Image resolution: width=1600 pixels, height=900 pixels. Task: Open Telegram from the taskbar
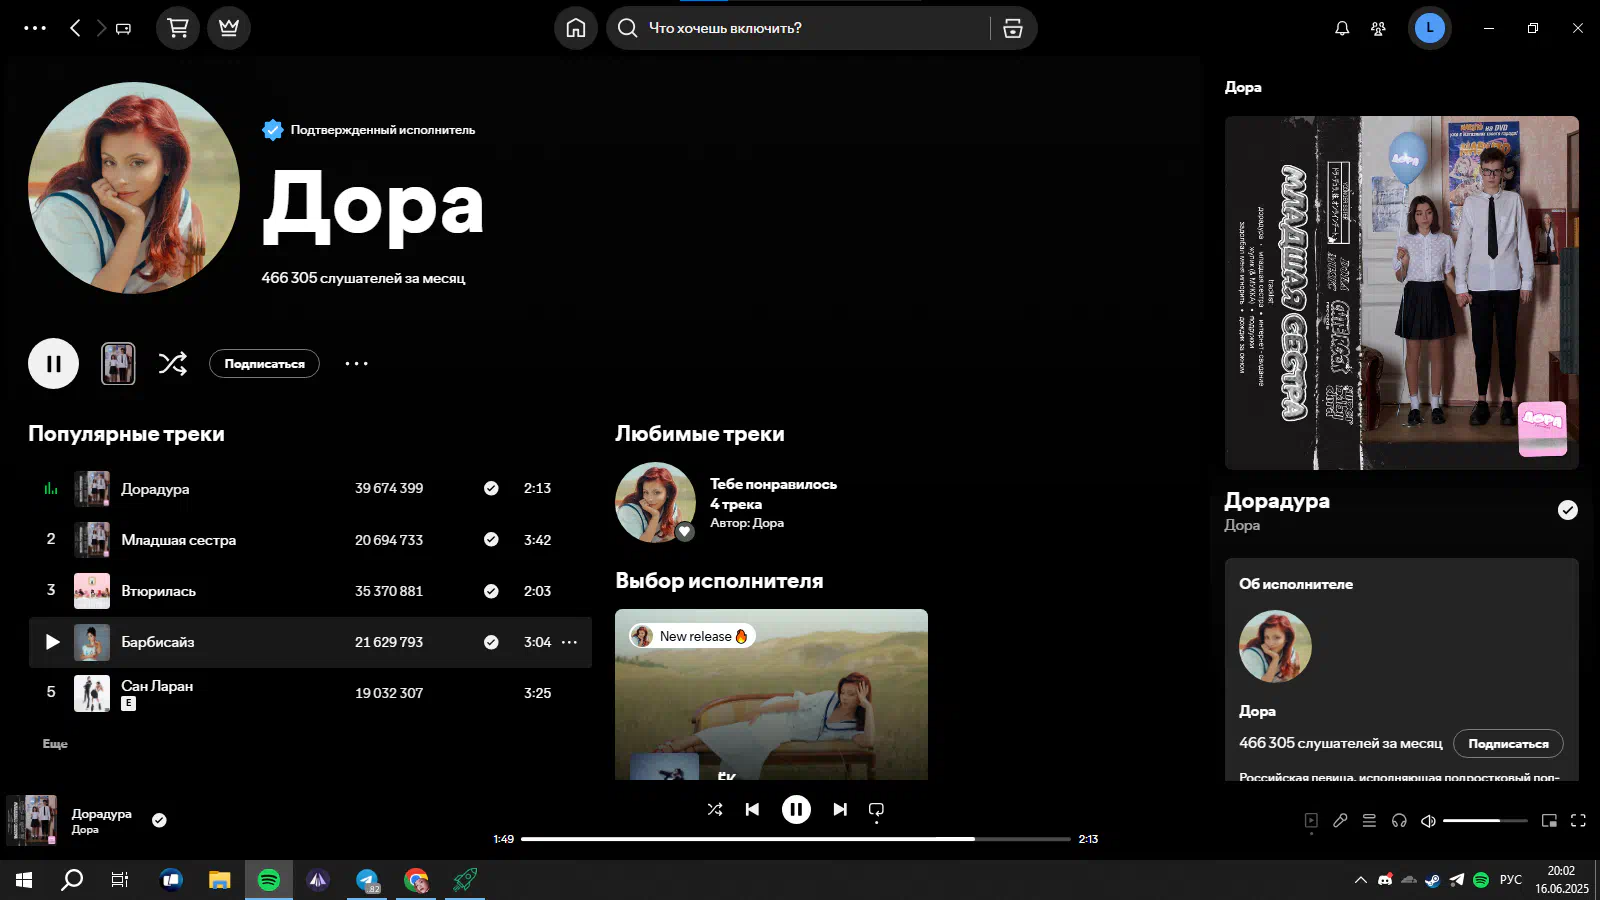[x=367, y=880]
